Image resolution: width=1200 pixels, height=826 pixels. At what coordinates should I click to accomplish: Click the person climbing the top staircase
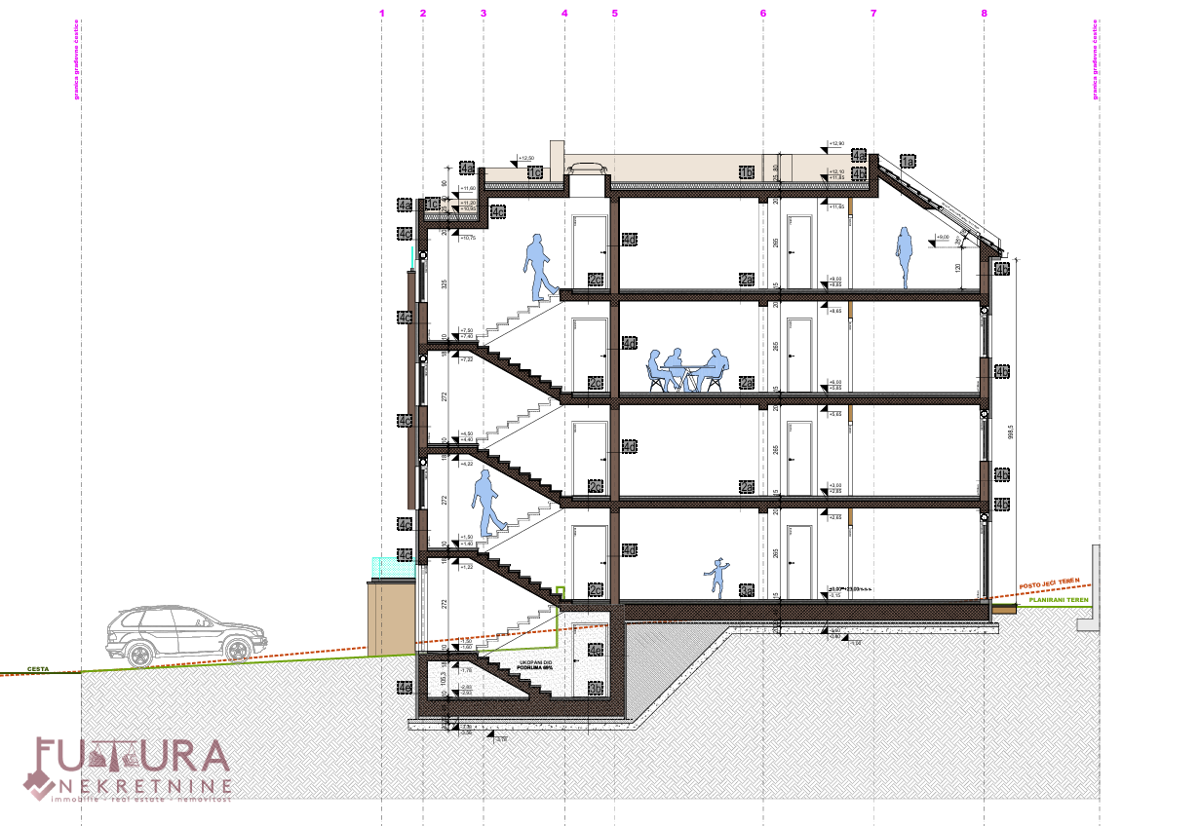[x=539, y=266]
